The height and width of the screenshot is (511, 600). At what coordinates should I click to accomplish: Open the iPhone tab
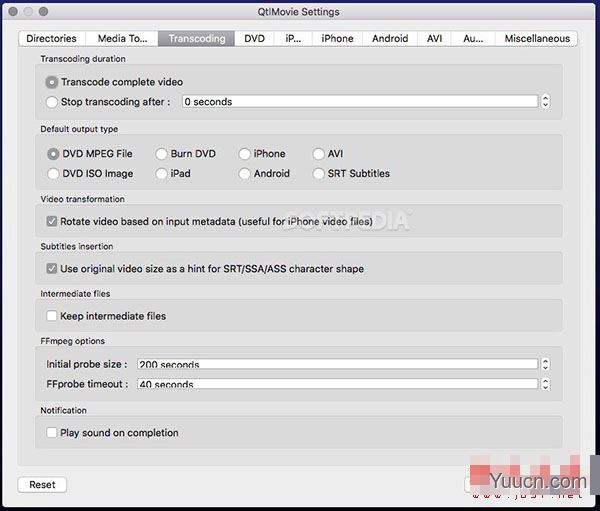(x=337, y=39)
